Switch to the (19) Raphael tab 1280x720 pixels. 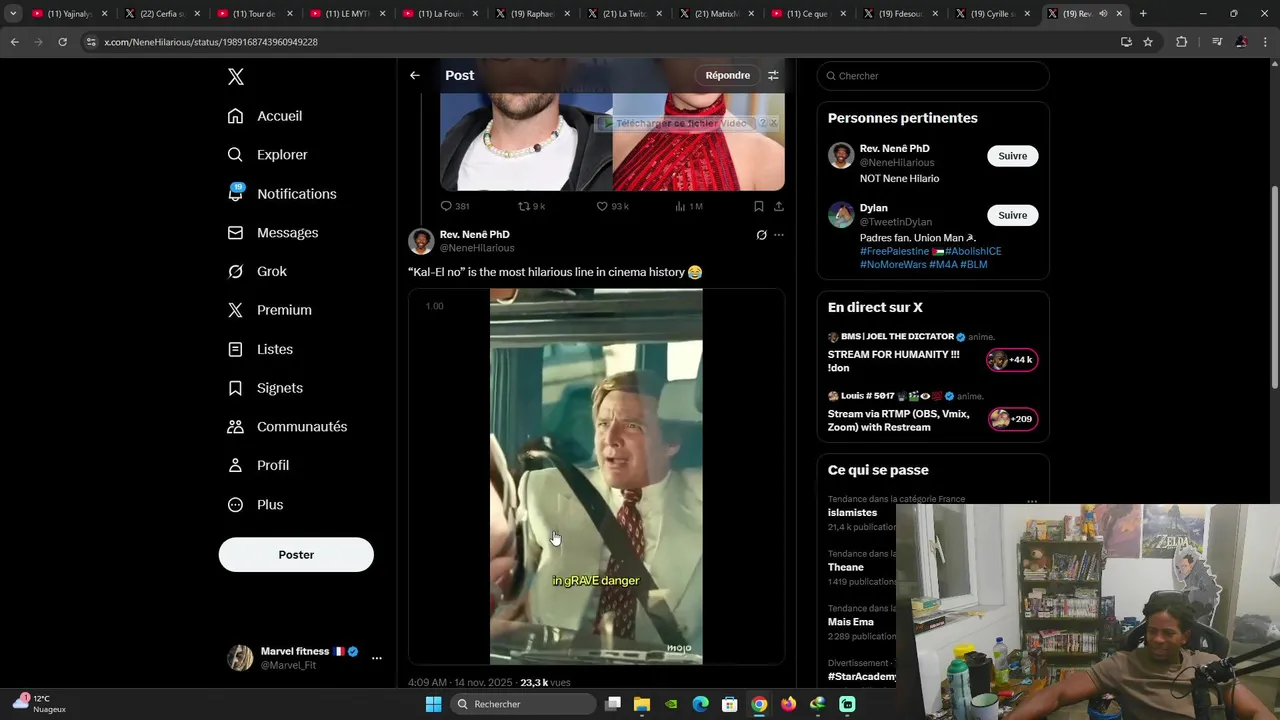coord(532,14)
